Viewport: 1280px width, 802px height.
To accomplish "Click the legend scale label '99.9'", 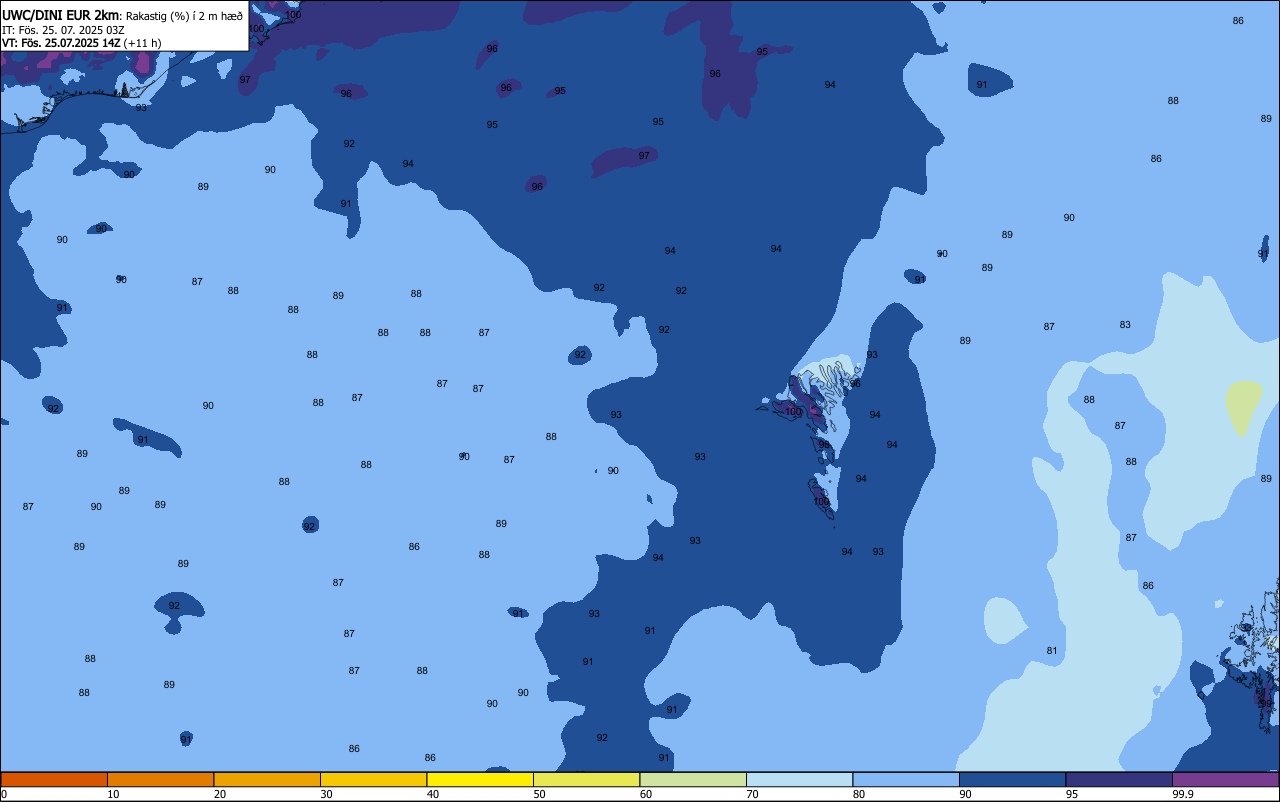I will click(x=1183, y=794).
